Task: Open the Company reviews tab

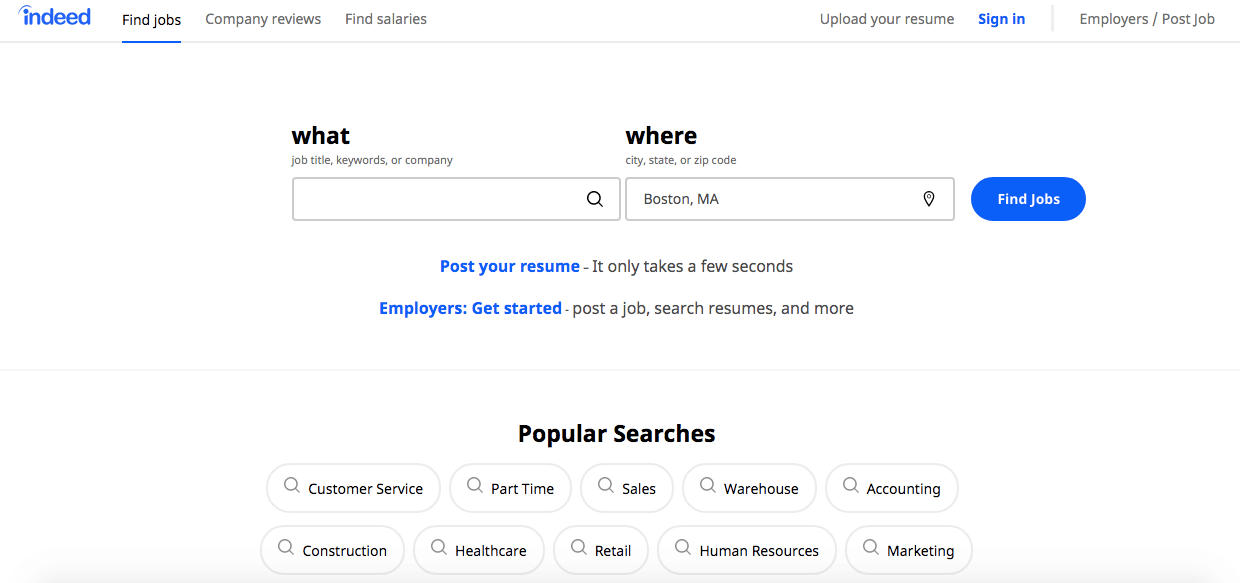Action: [x=263, y=19]
